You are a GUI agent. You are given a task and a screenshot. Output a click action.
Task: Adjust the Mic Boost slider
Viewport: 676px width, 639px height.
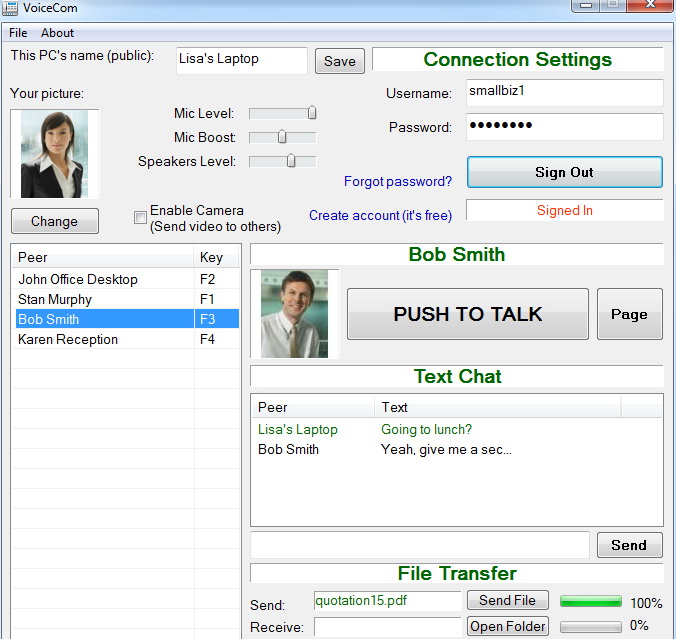(282, 138)
